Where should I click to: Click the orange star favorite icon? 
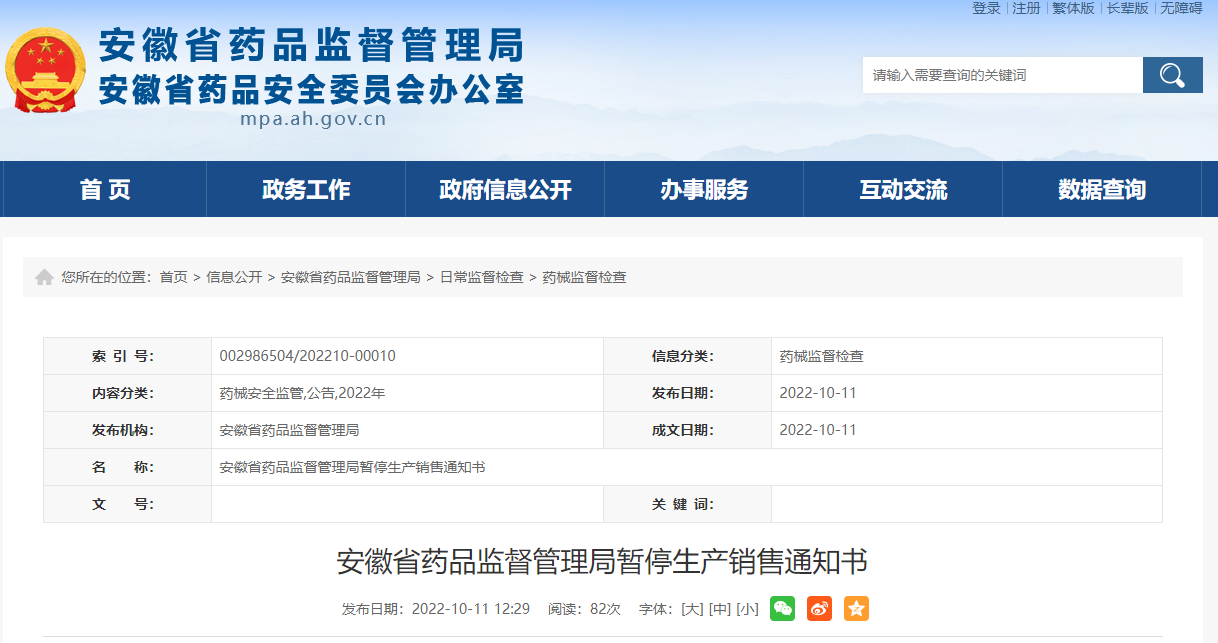tap(856, 608)
